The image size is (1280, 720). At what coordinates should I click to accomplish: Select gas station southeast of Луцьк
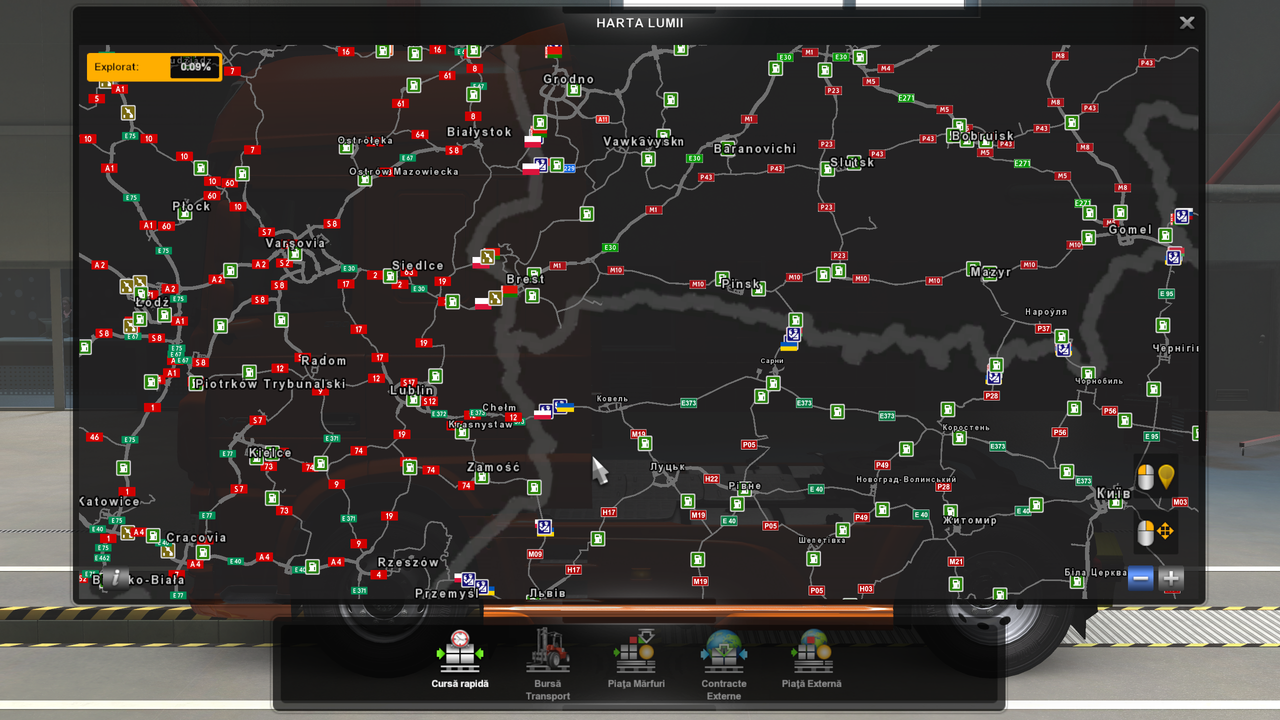tap(688, 501)
